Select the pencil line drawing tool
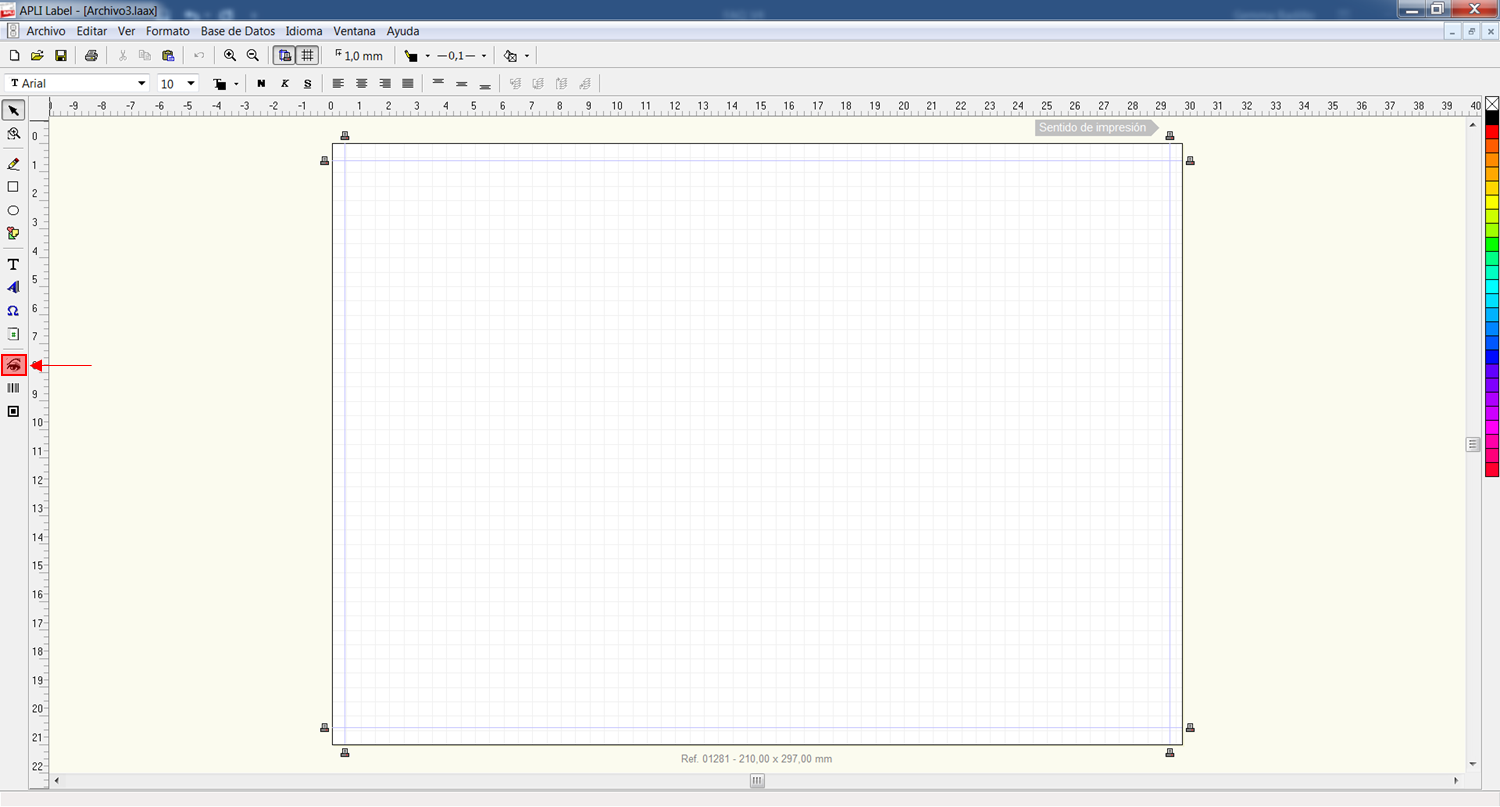The image size is (1500, 807). point(14,164)
